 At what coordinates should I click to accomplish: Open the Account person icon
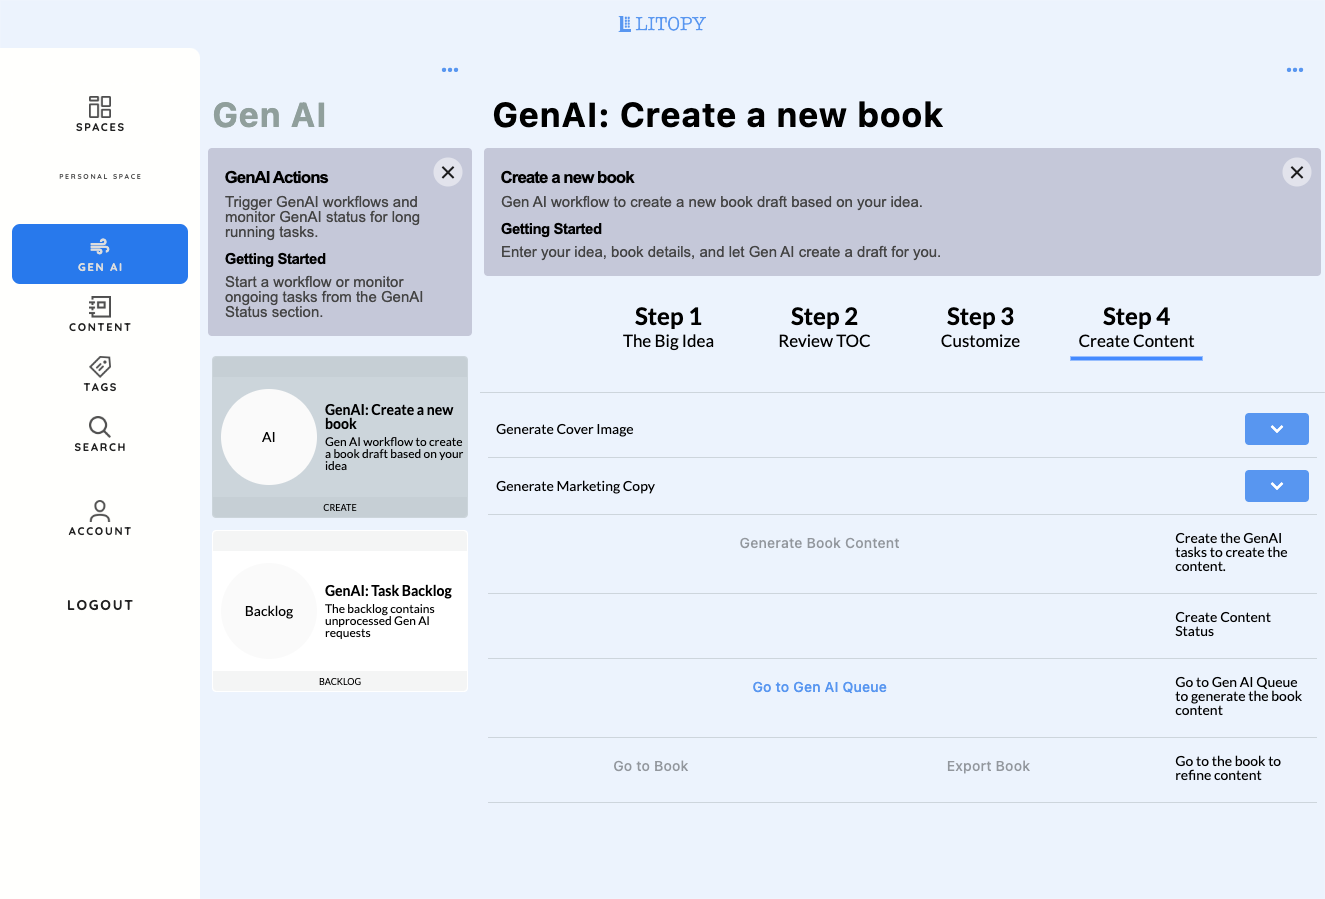click(x=100, y=511)
